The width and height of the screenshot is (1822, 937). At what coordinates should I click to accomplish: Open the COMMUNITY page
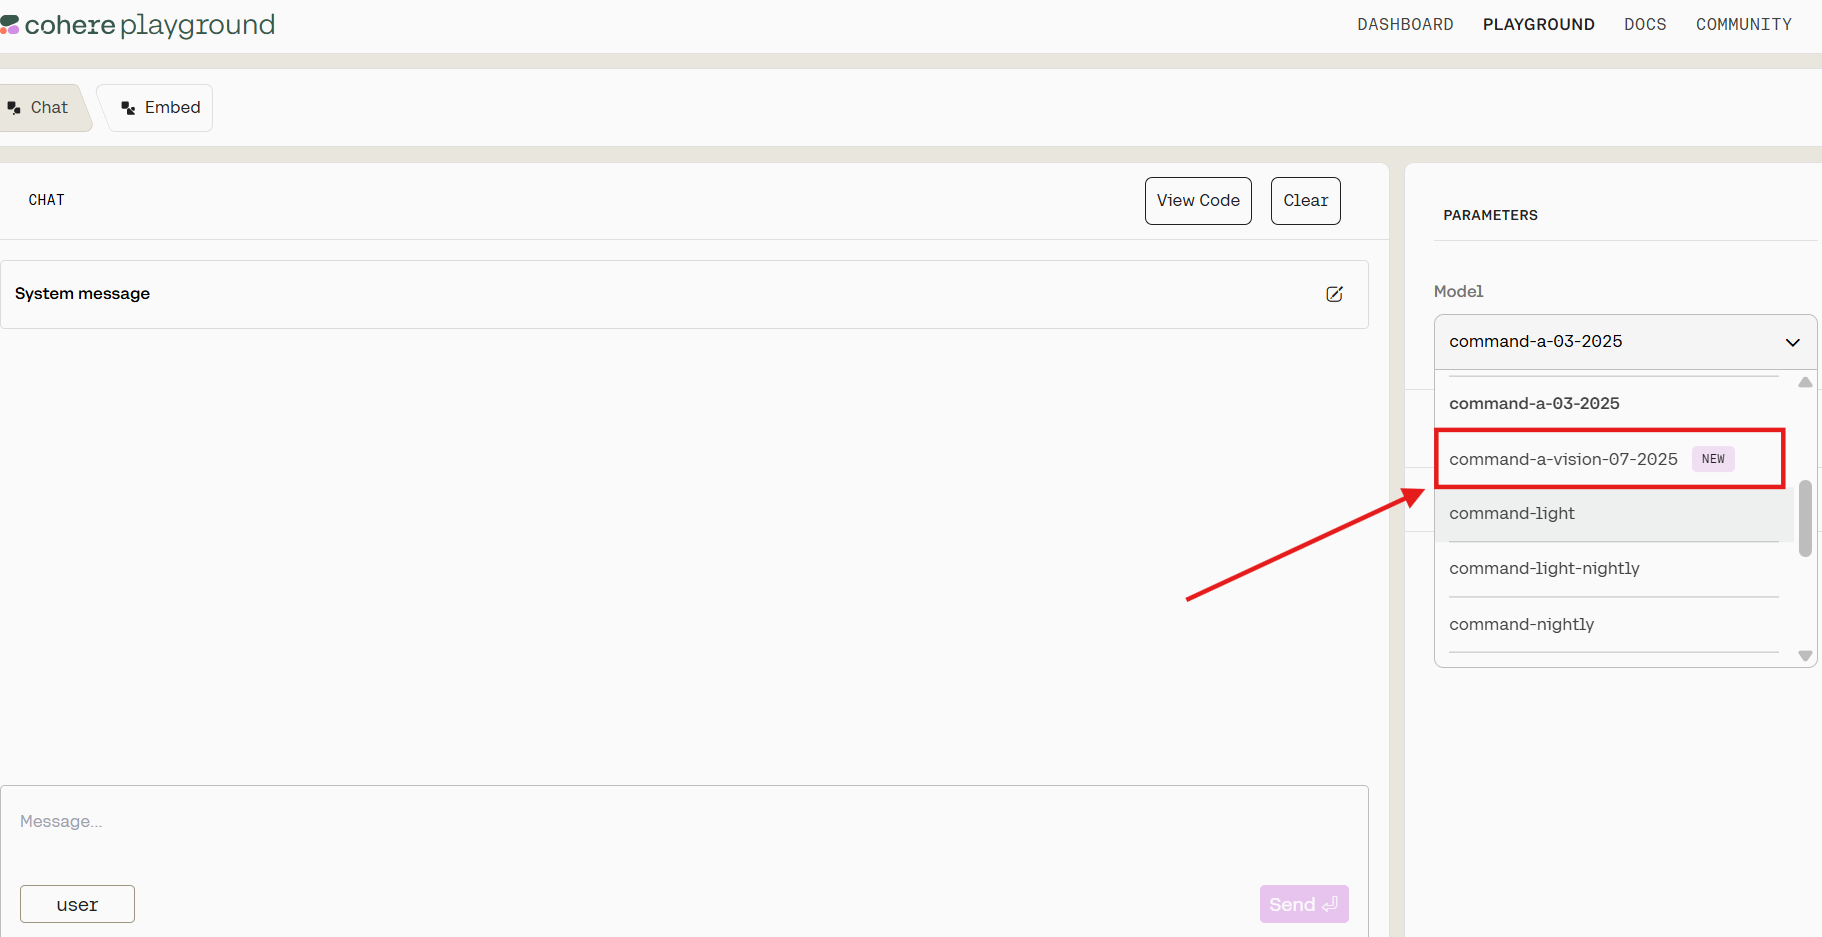pos(1744,24)
